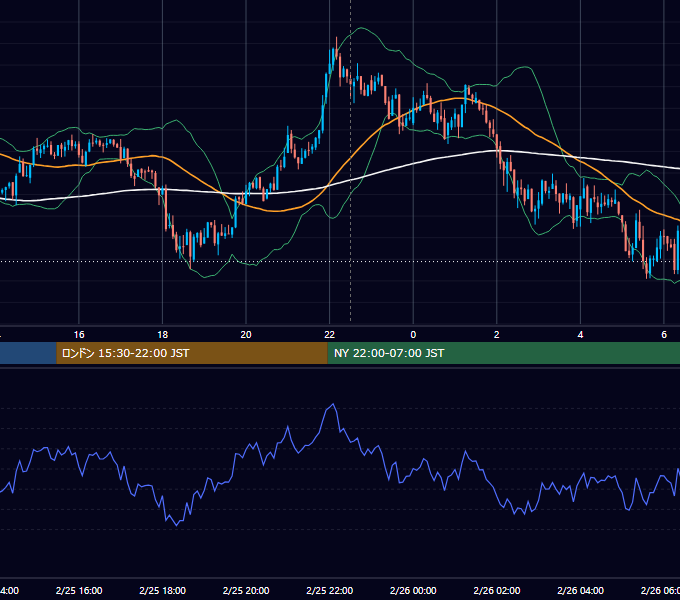Click the 16 hour label on upper axis
680x600 pixels.
pos(79,335)
